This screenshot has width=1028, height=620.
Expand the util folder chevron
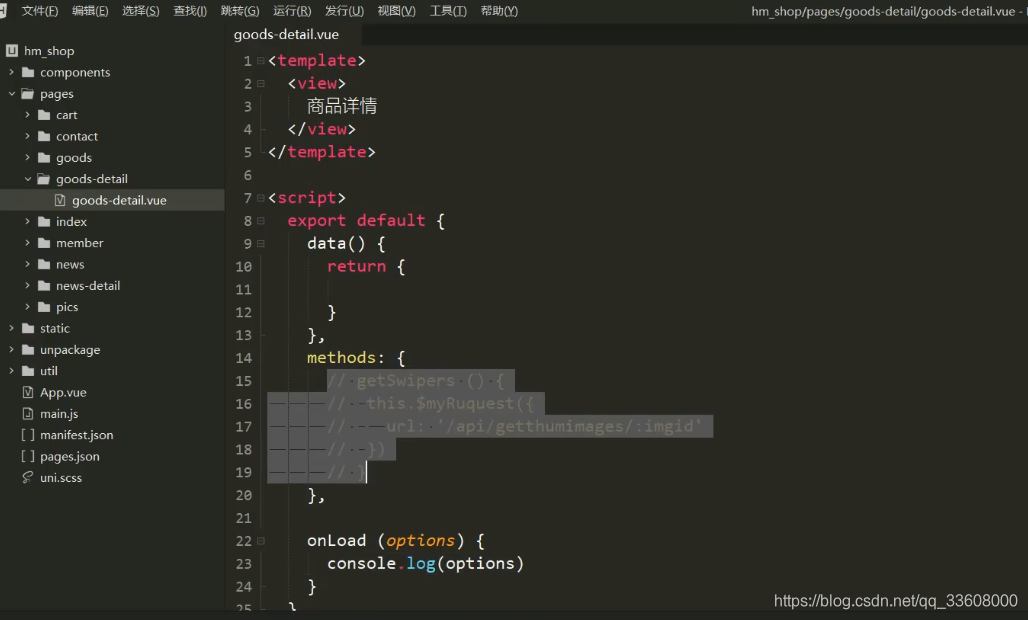(11, 371)
